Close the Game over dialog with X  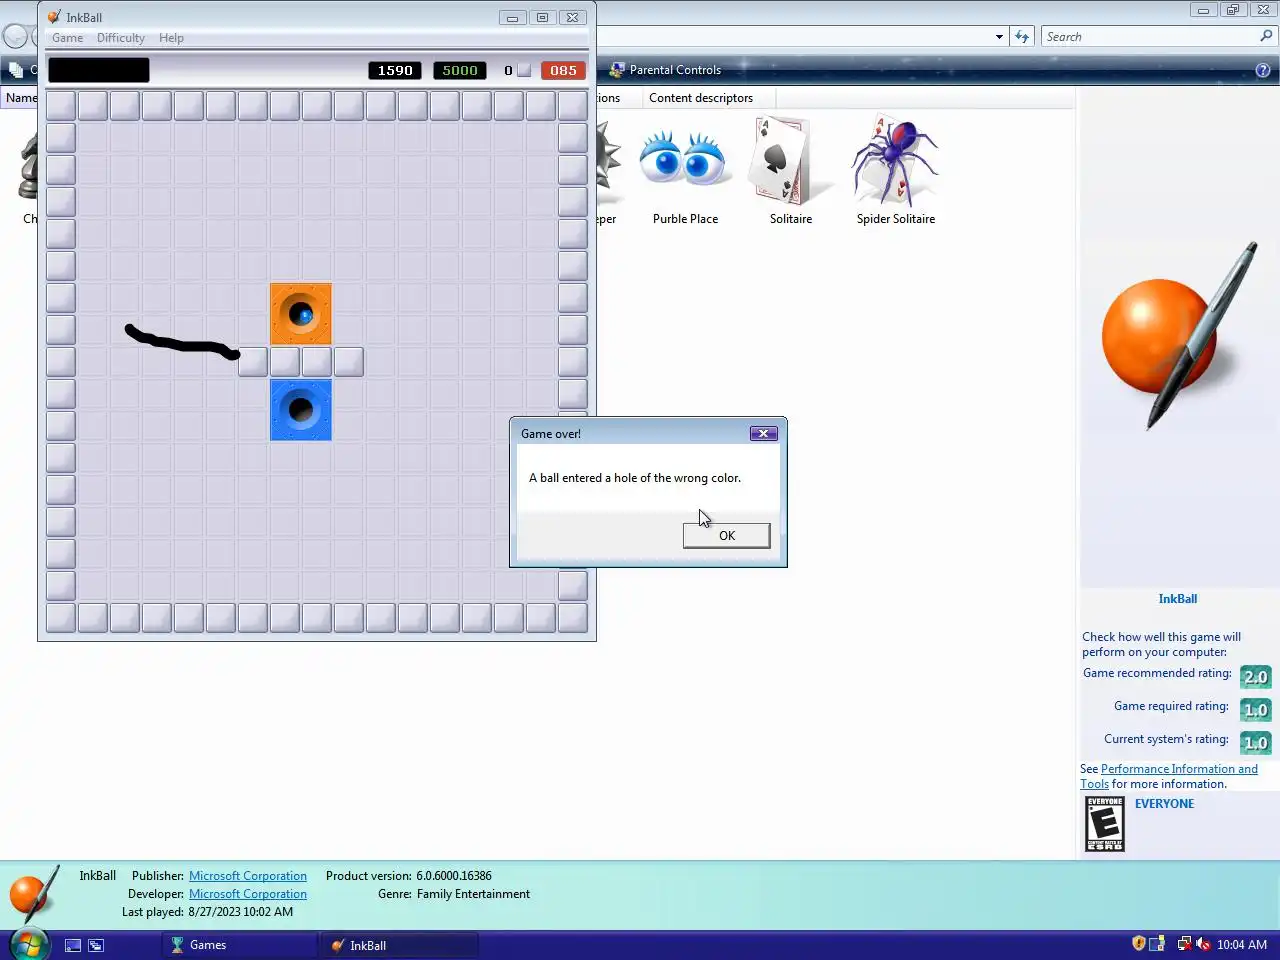(x=763, y=433)
